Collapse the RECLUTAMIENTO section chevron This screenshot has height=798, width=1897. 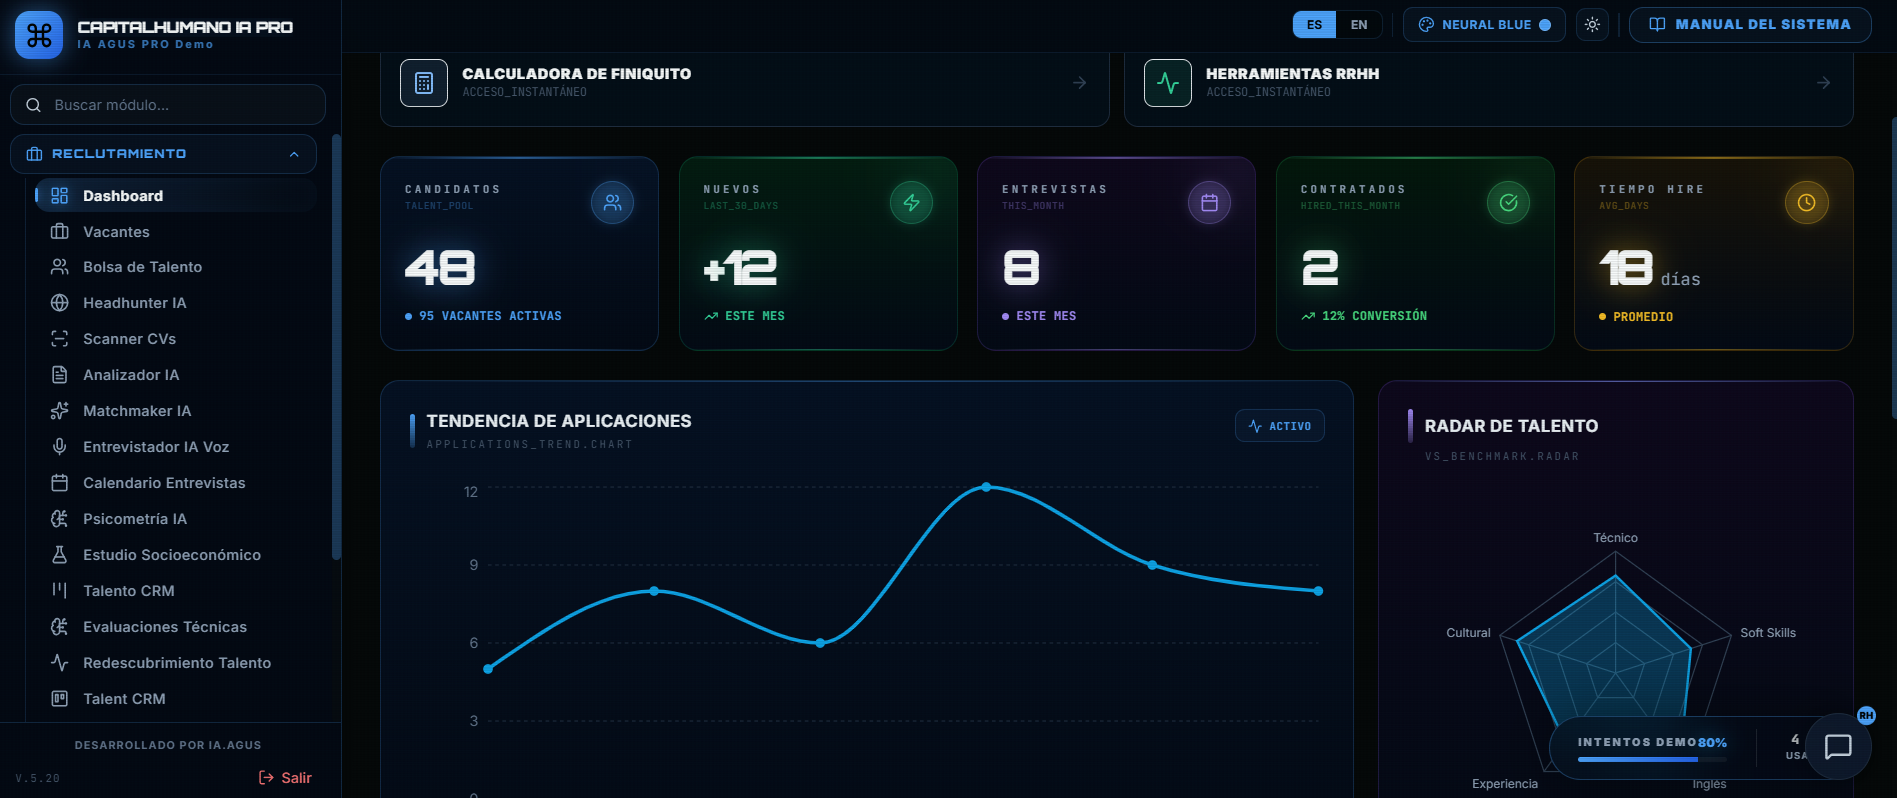point(294,154)
